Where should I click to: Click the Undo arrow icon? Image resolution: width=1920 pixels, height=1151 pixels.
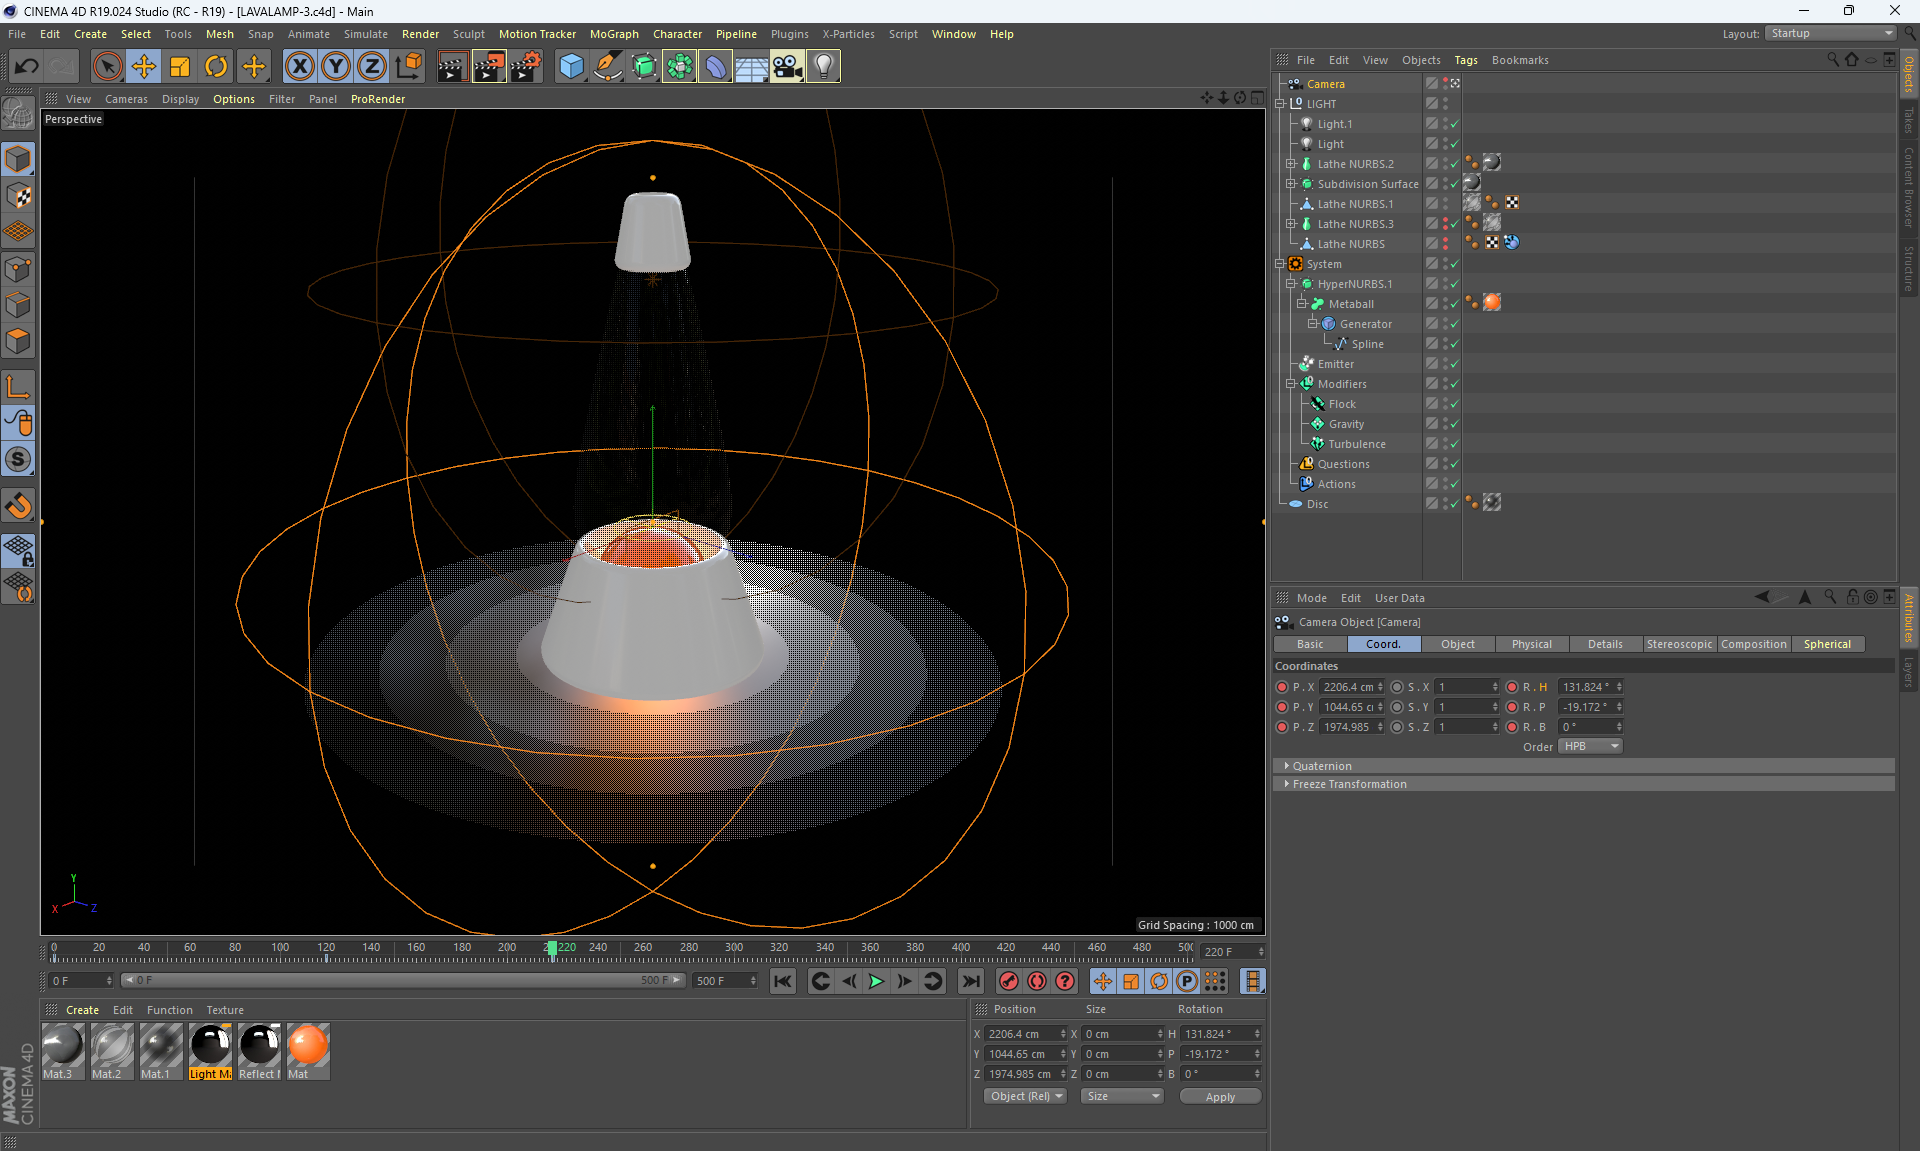click(x=27, y=67)
